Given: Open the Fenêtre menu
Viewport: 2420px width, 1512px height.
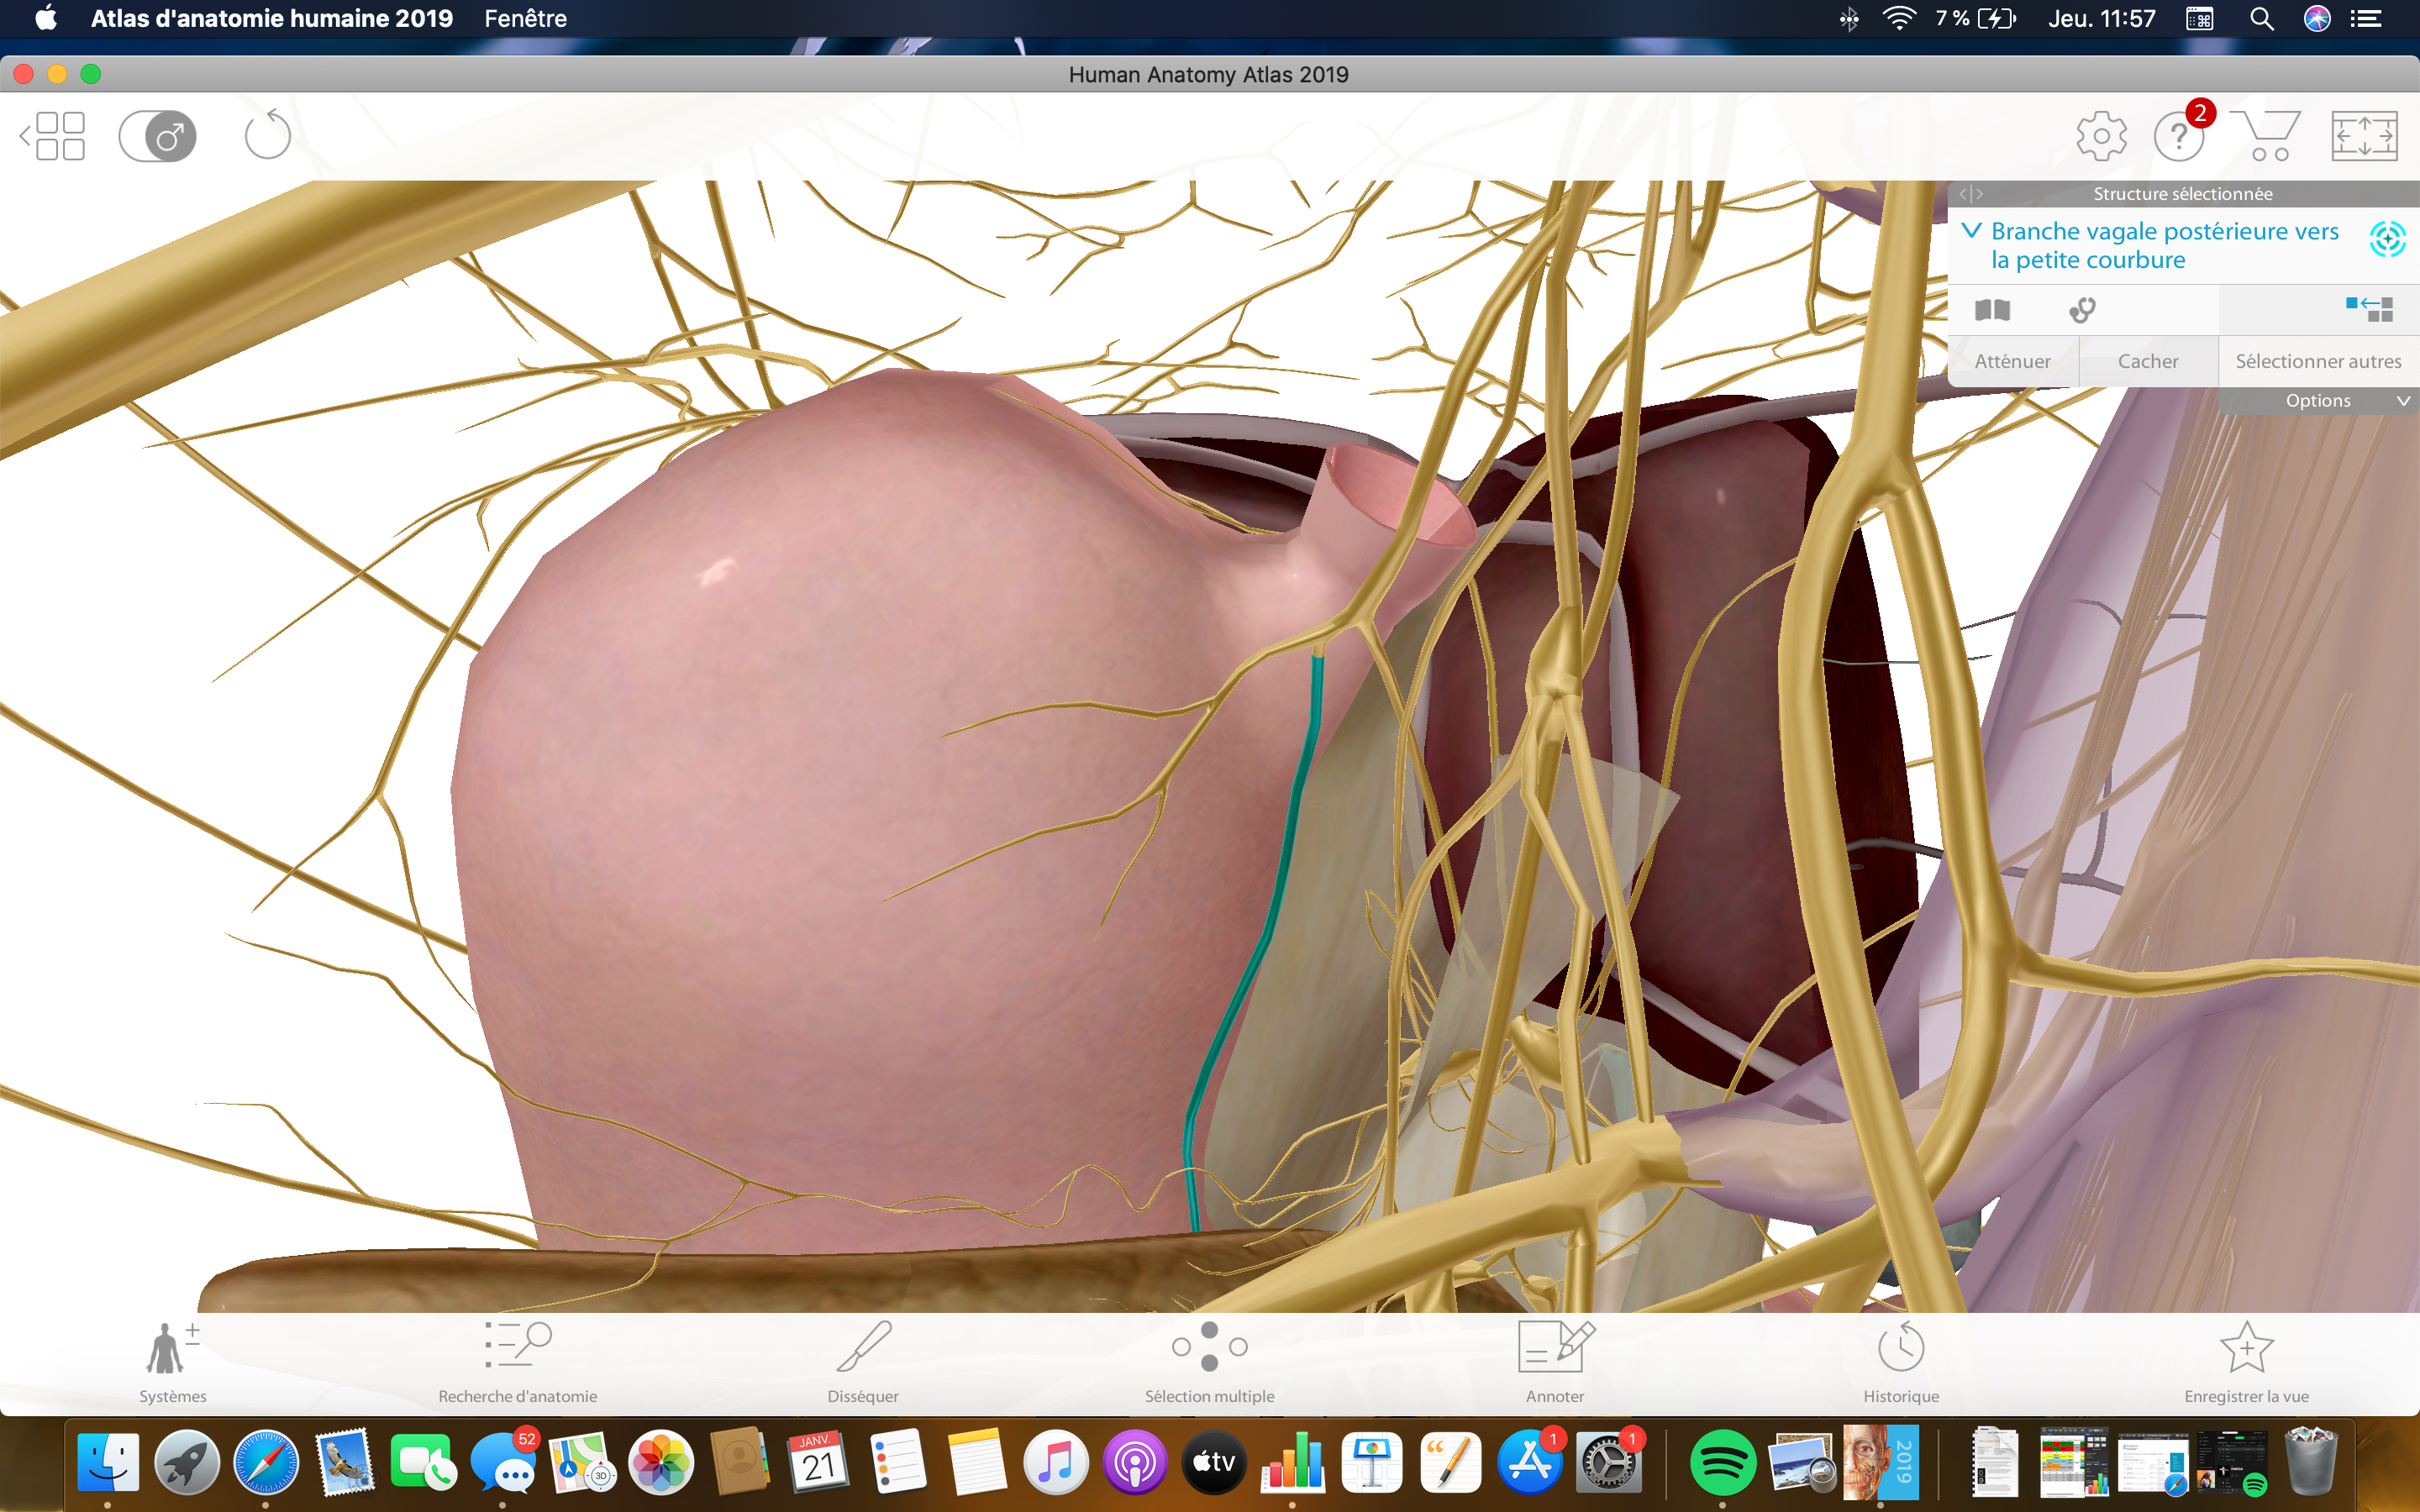Looking at the screenshot, I should [525, 18].
